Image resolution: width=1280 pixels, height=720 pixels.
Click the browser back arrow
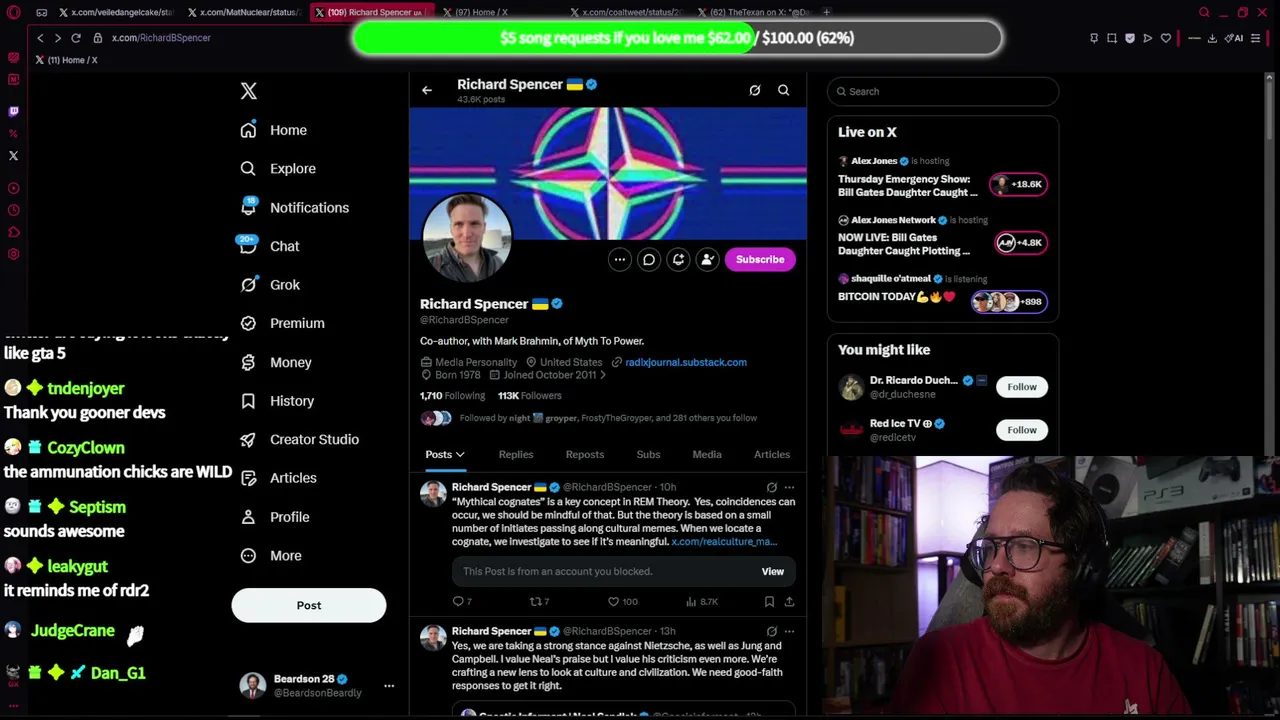pyautogui.click(x=40, y=38)
